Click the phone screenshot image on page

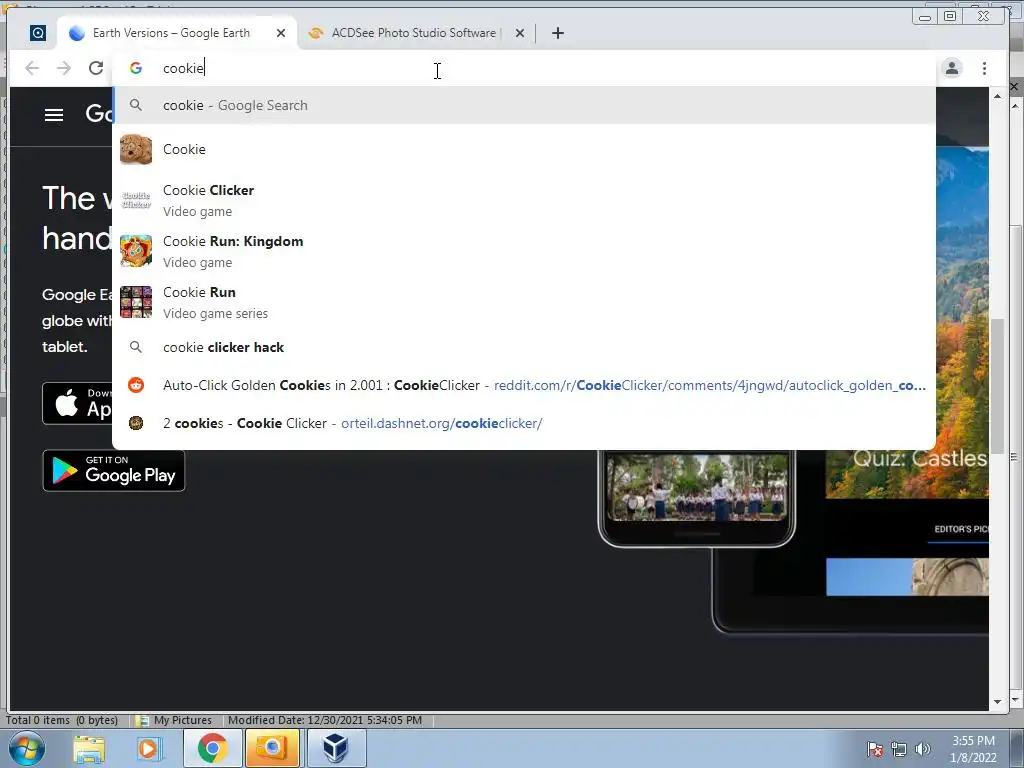click(697, 488)
